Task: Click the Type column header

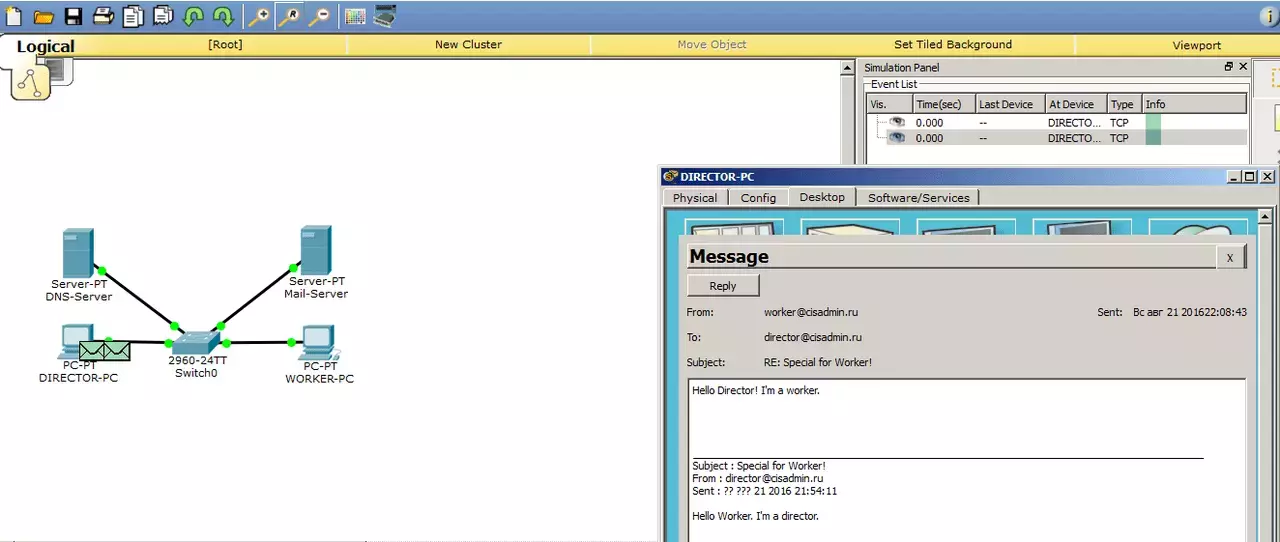Action: click(x=1124, y=104)
